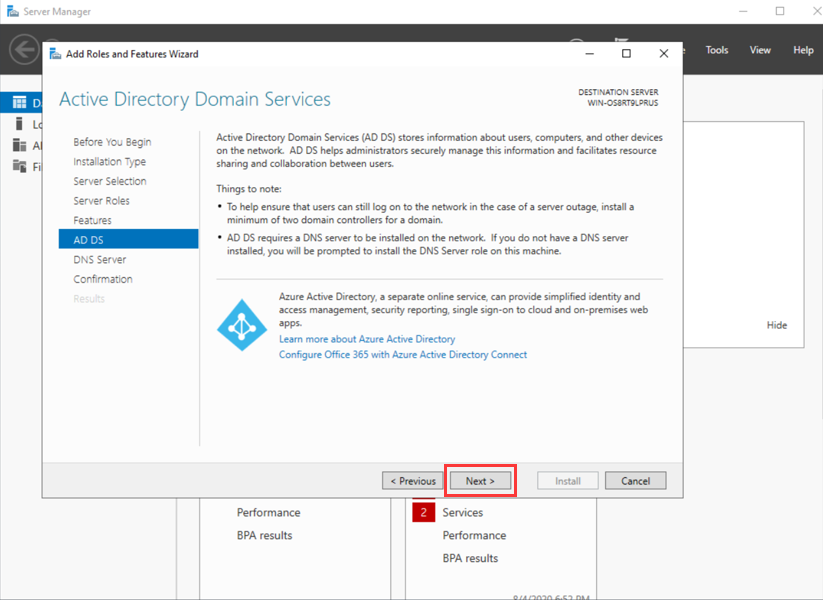Select the DNS Server step in wizard navigation
823x600 pixels.
(99, 259)
